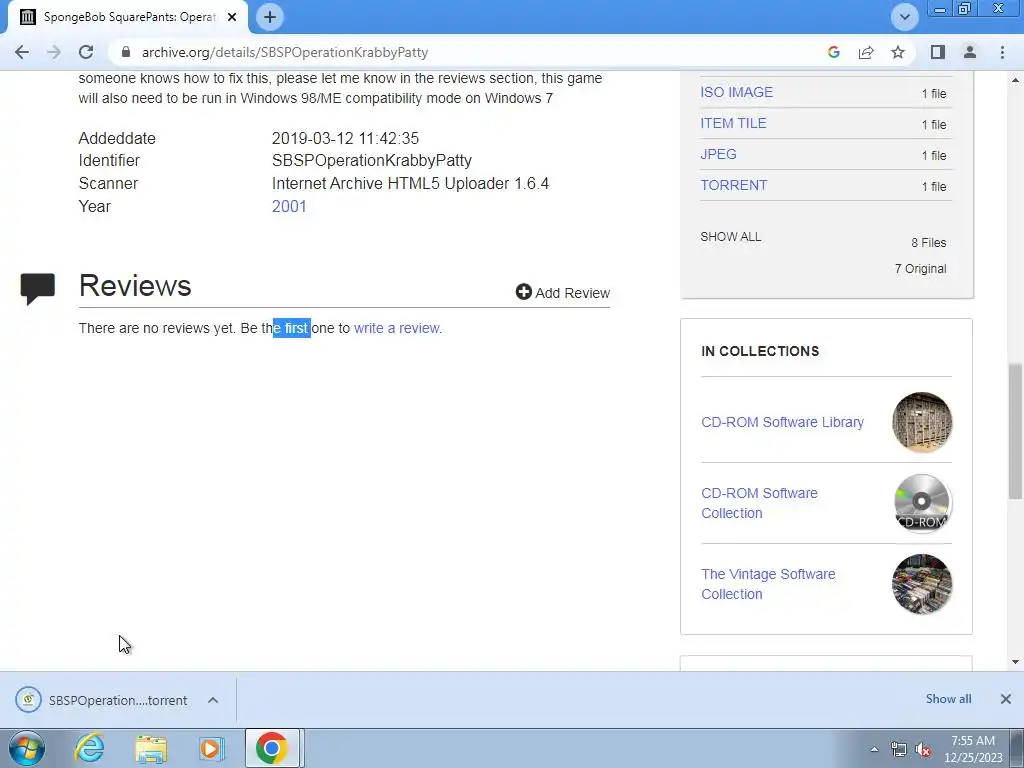Image resolution: width=1024 pixels, height=768 pixels.
Task: Click the address bar URL
Action: tap(285, 52)
